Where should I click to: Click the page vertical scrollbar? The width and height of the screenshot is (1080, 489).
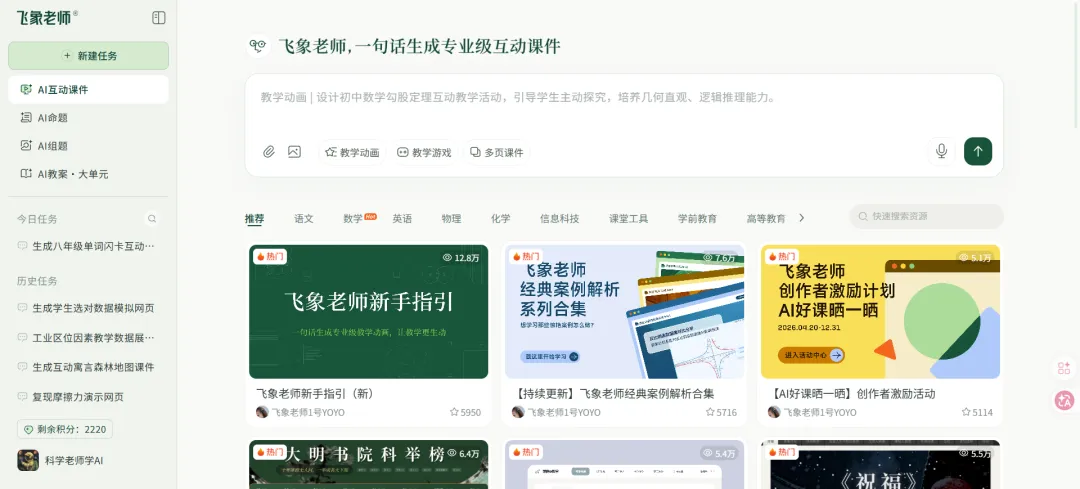click(1077, 65)
